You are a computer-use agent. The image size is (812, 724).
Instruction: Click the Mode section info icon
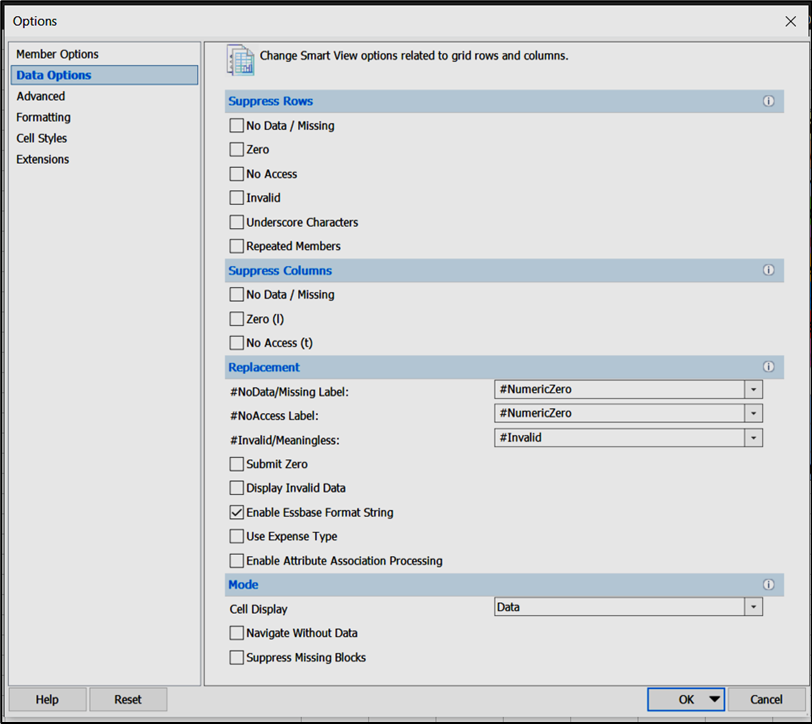(768, 585)
